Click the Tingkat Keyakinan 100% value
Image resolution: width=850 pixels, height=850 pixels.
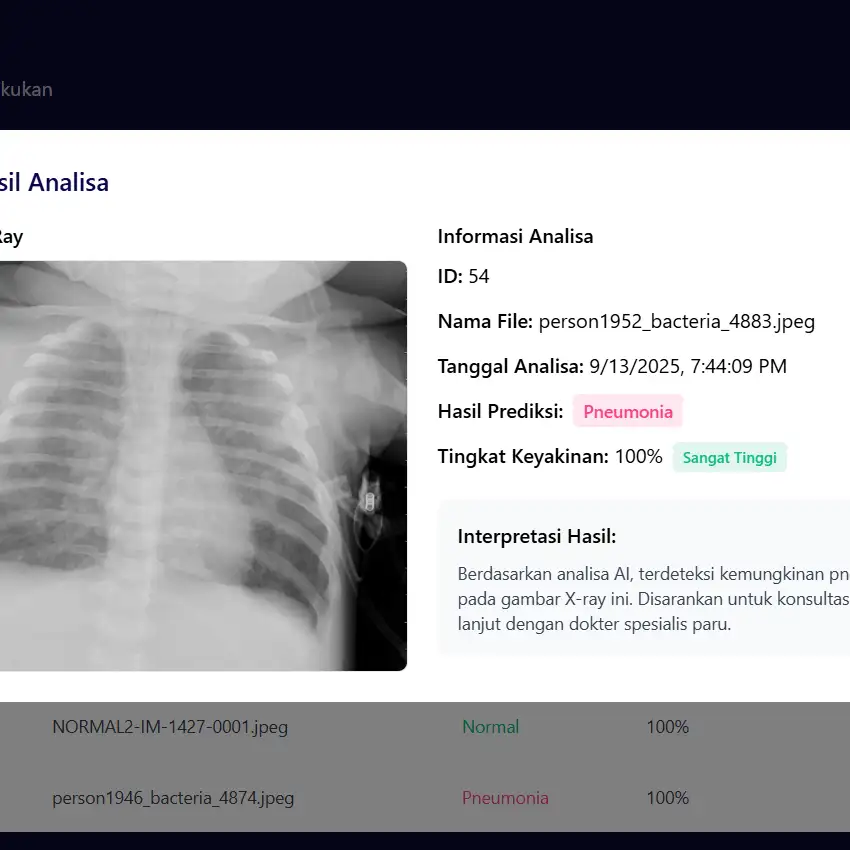[x=638, y=457]
